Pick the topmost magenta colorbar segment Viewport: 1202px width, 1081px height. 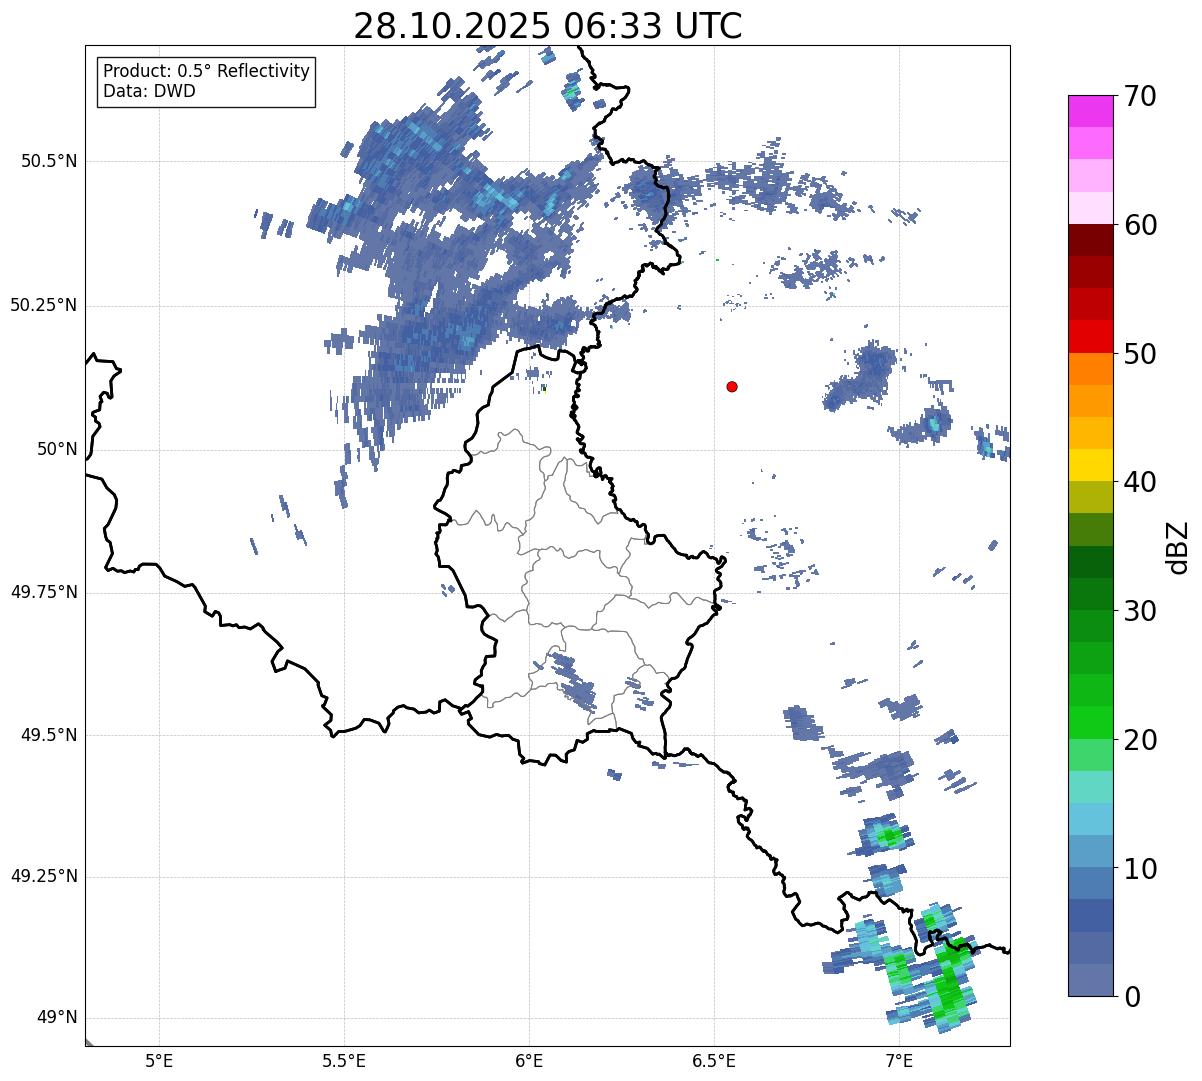(x=1091, y=111)
